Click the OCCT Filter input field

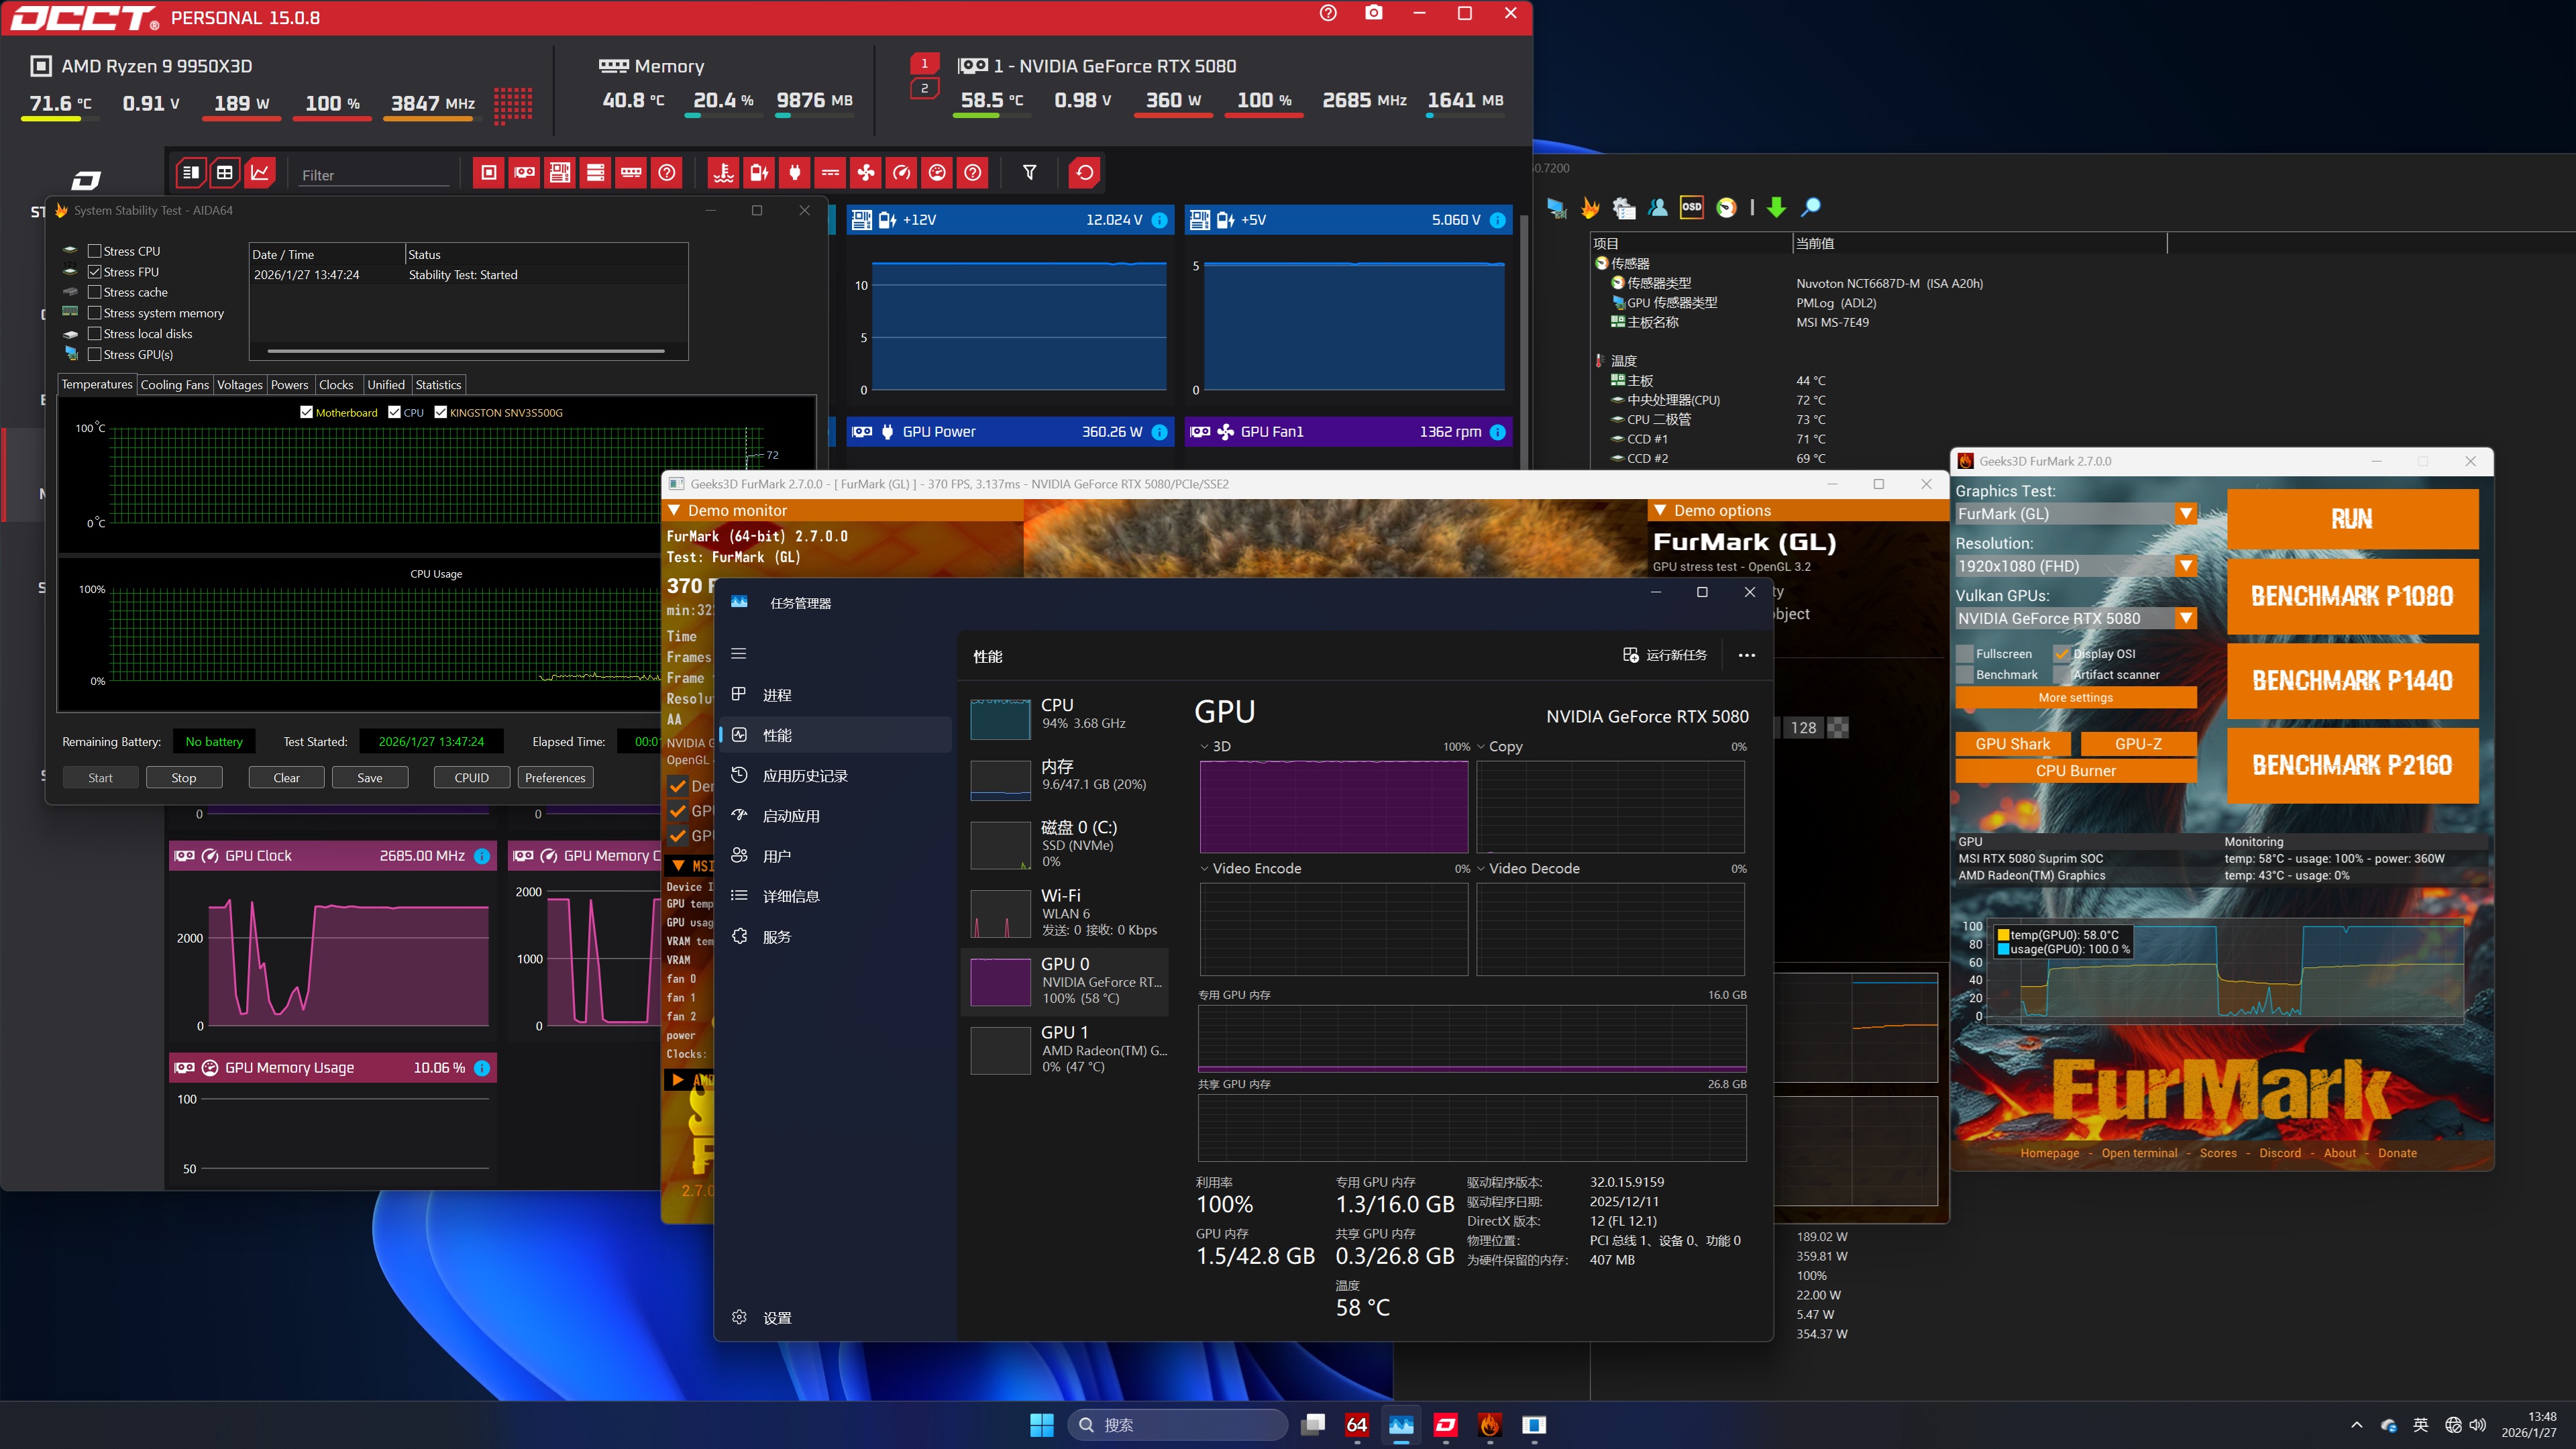click(x=373, y=175)
